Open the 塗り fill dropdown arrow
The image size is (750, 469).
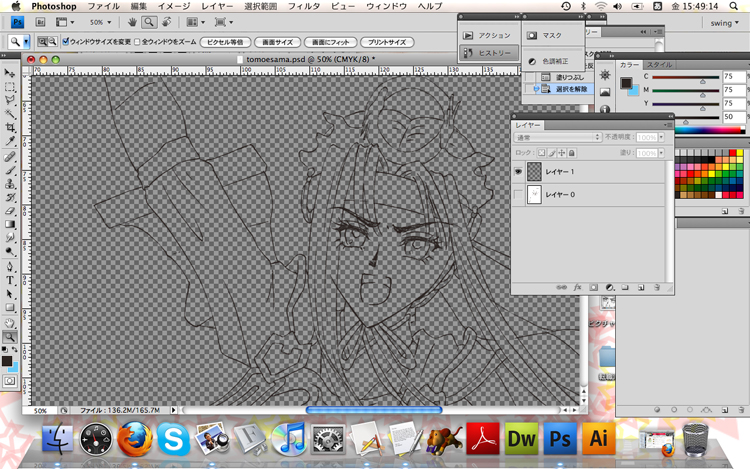662,153
